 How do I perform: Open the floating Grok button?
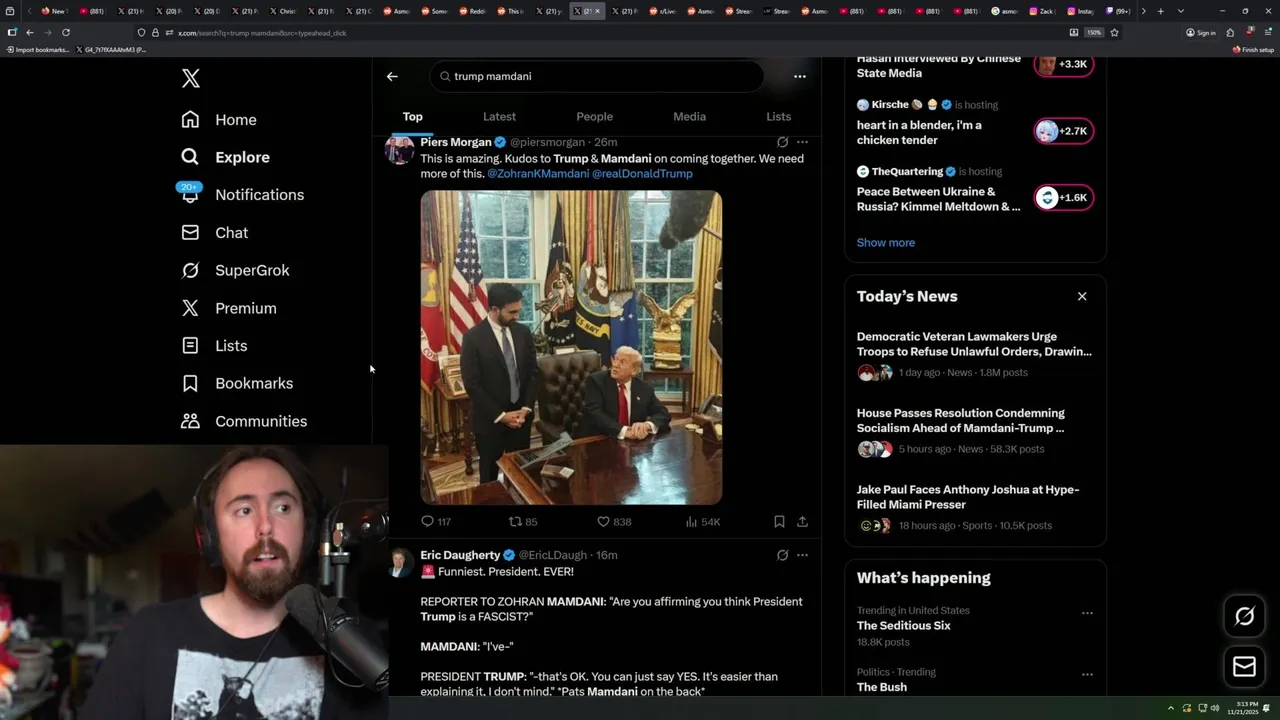[x=1245, y=617]
